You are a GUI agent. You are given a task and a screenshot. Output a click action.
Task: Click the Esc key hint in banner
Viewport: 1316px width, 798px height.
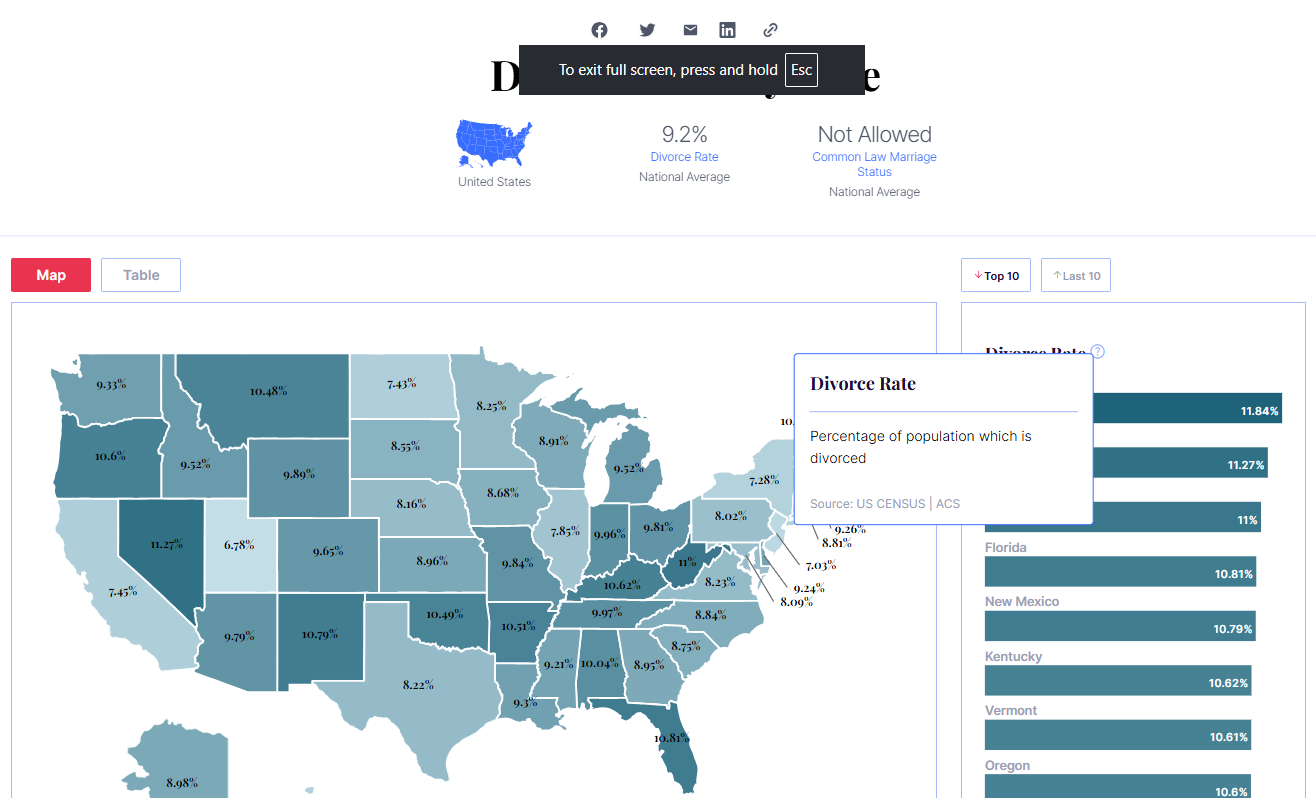tap(801, 70)
